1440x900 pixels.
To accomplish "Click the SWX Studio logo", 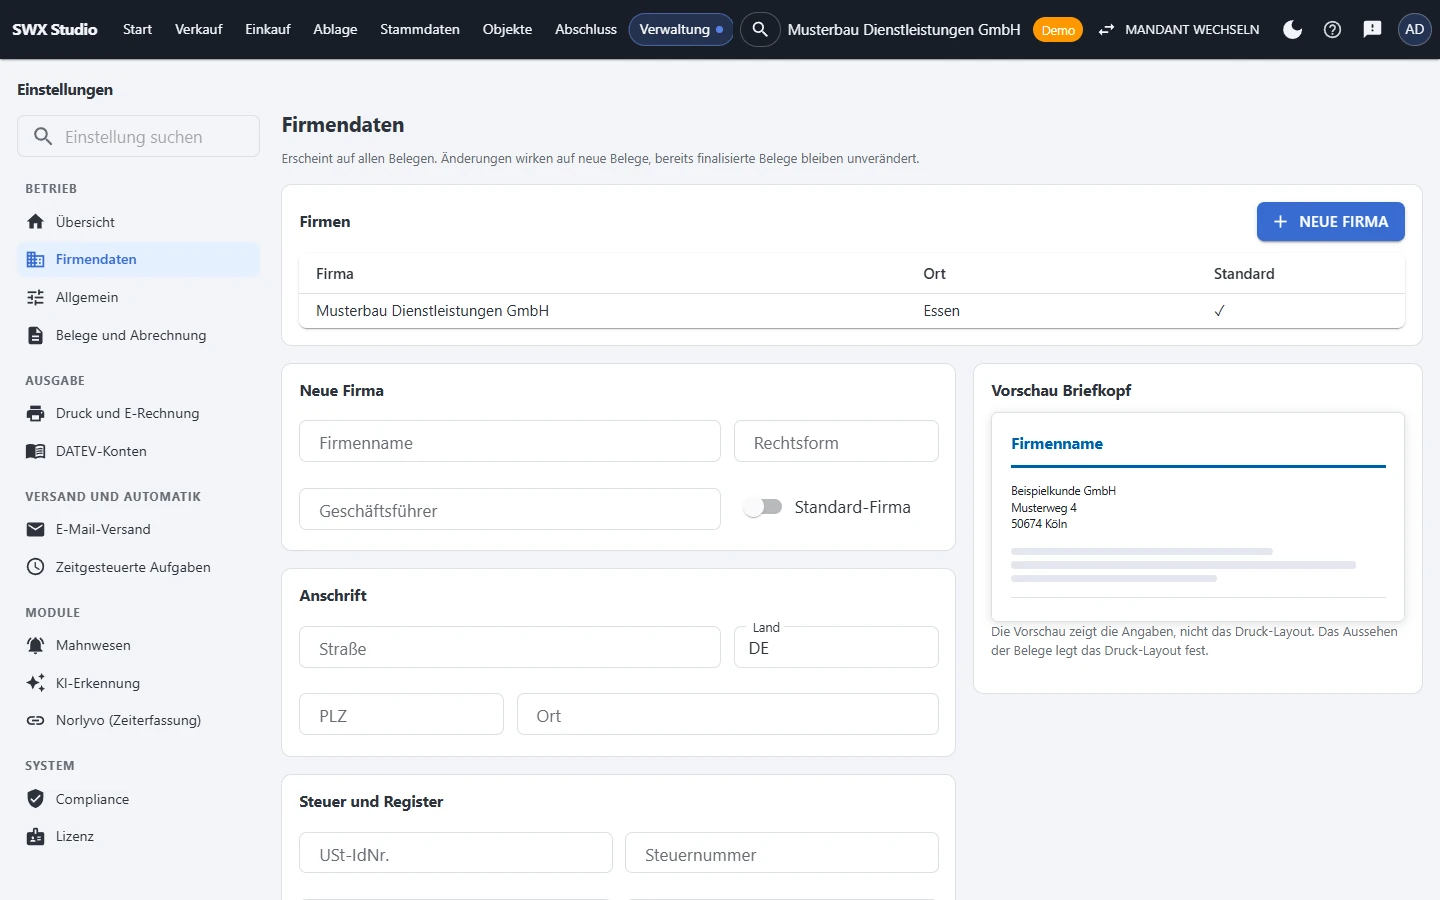I will point(55,29).
